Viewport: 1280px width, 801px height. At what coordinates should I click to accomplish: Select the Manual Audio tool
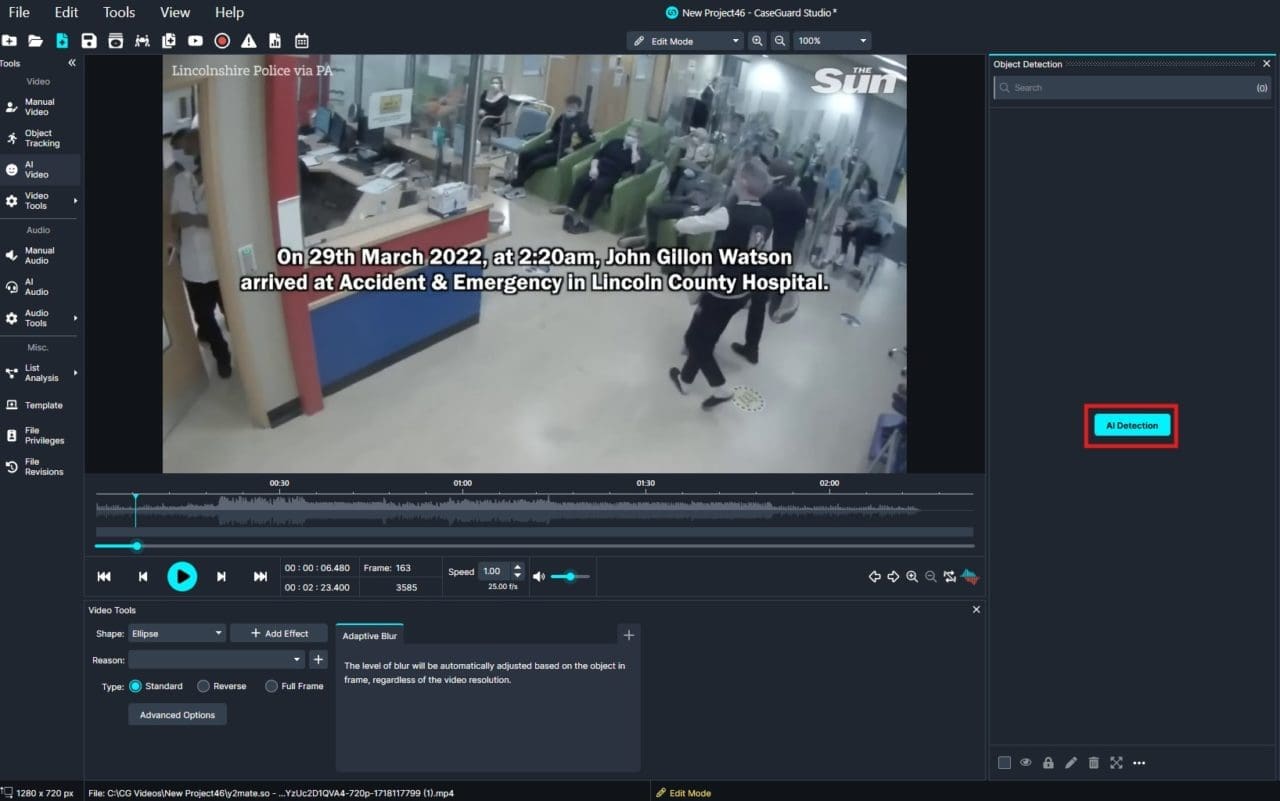point(40,255)
